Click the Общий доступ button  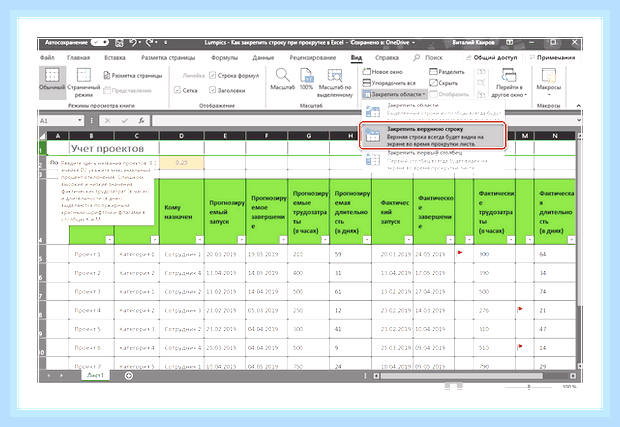pyautogui.click(x=492, y=58)
